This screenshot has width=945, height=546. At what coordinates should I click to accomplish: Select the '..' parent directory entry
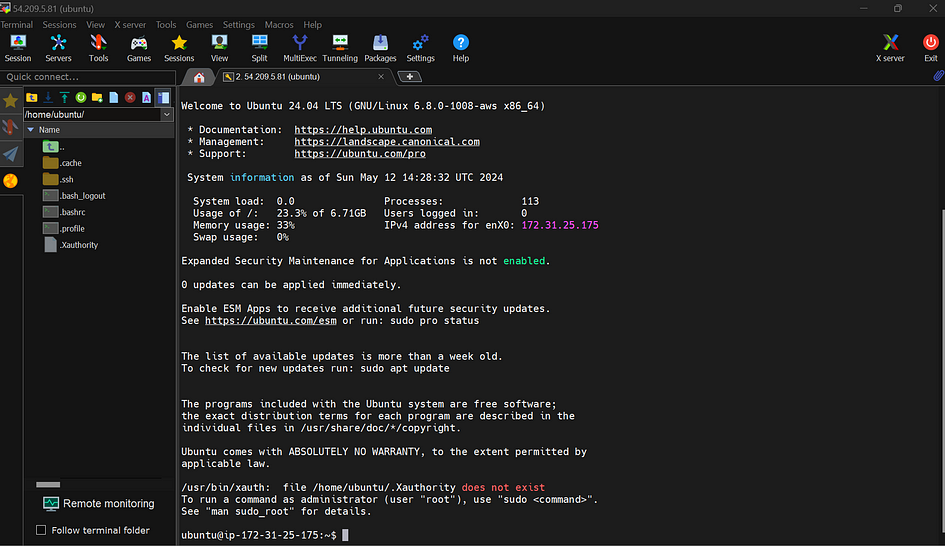[54, 146]
